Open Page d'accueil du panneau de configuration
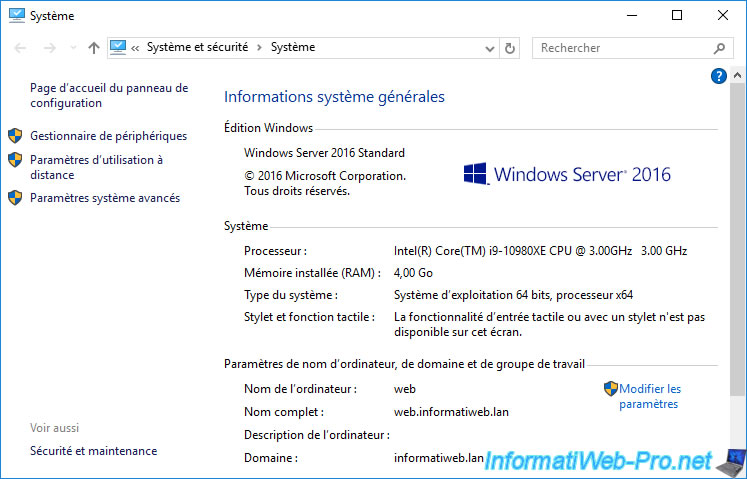This screenshot has width=747, height=479. coord(109,95)
